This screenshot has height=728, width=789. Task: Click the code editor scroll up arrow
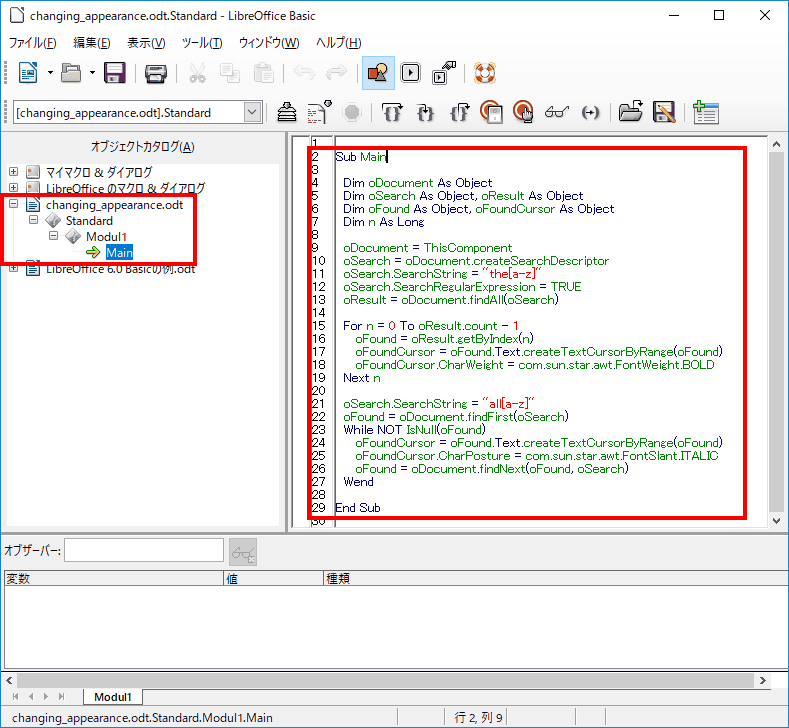click(x=776, y=144)
